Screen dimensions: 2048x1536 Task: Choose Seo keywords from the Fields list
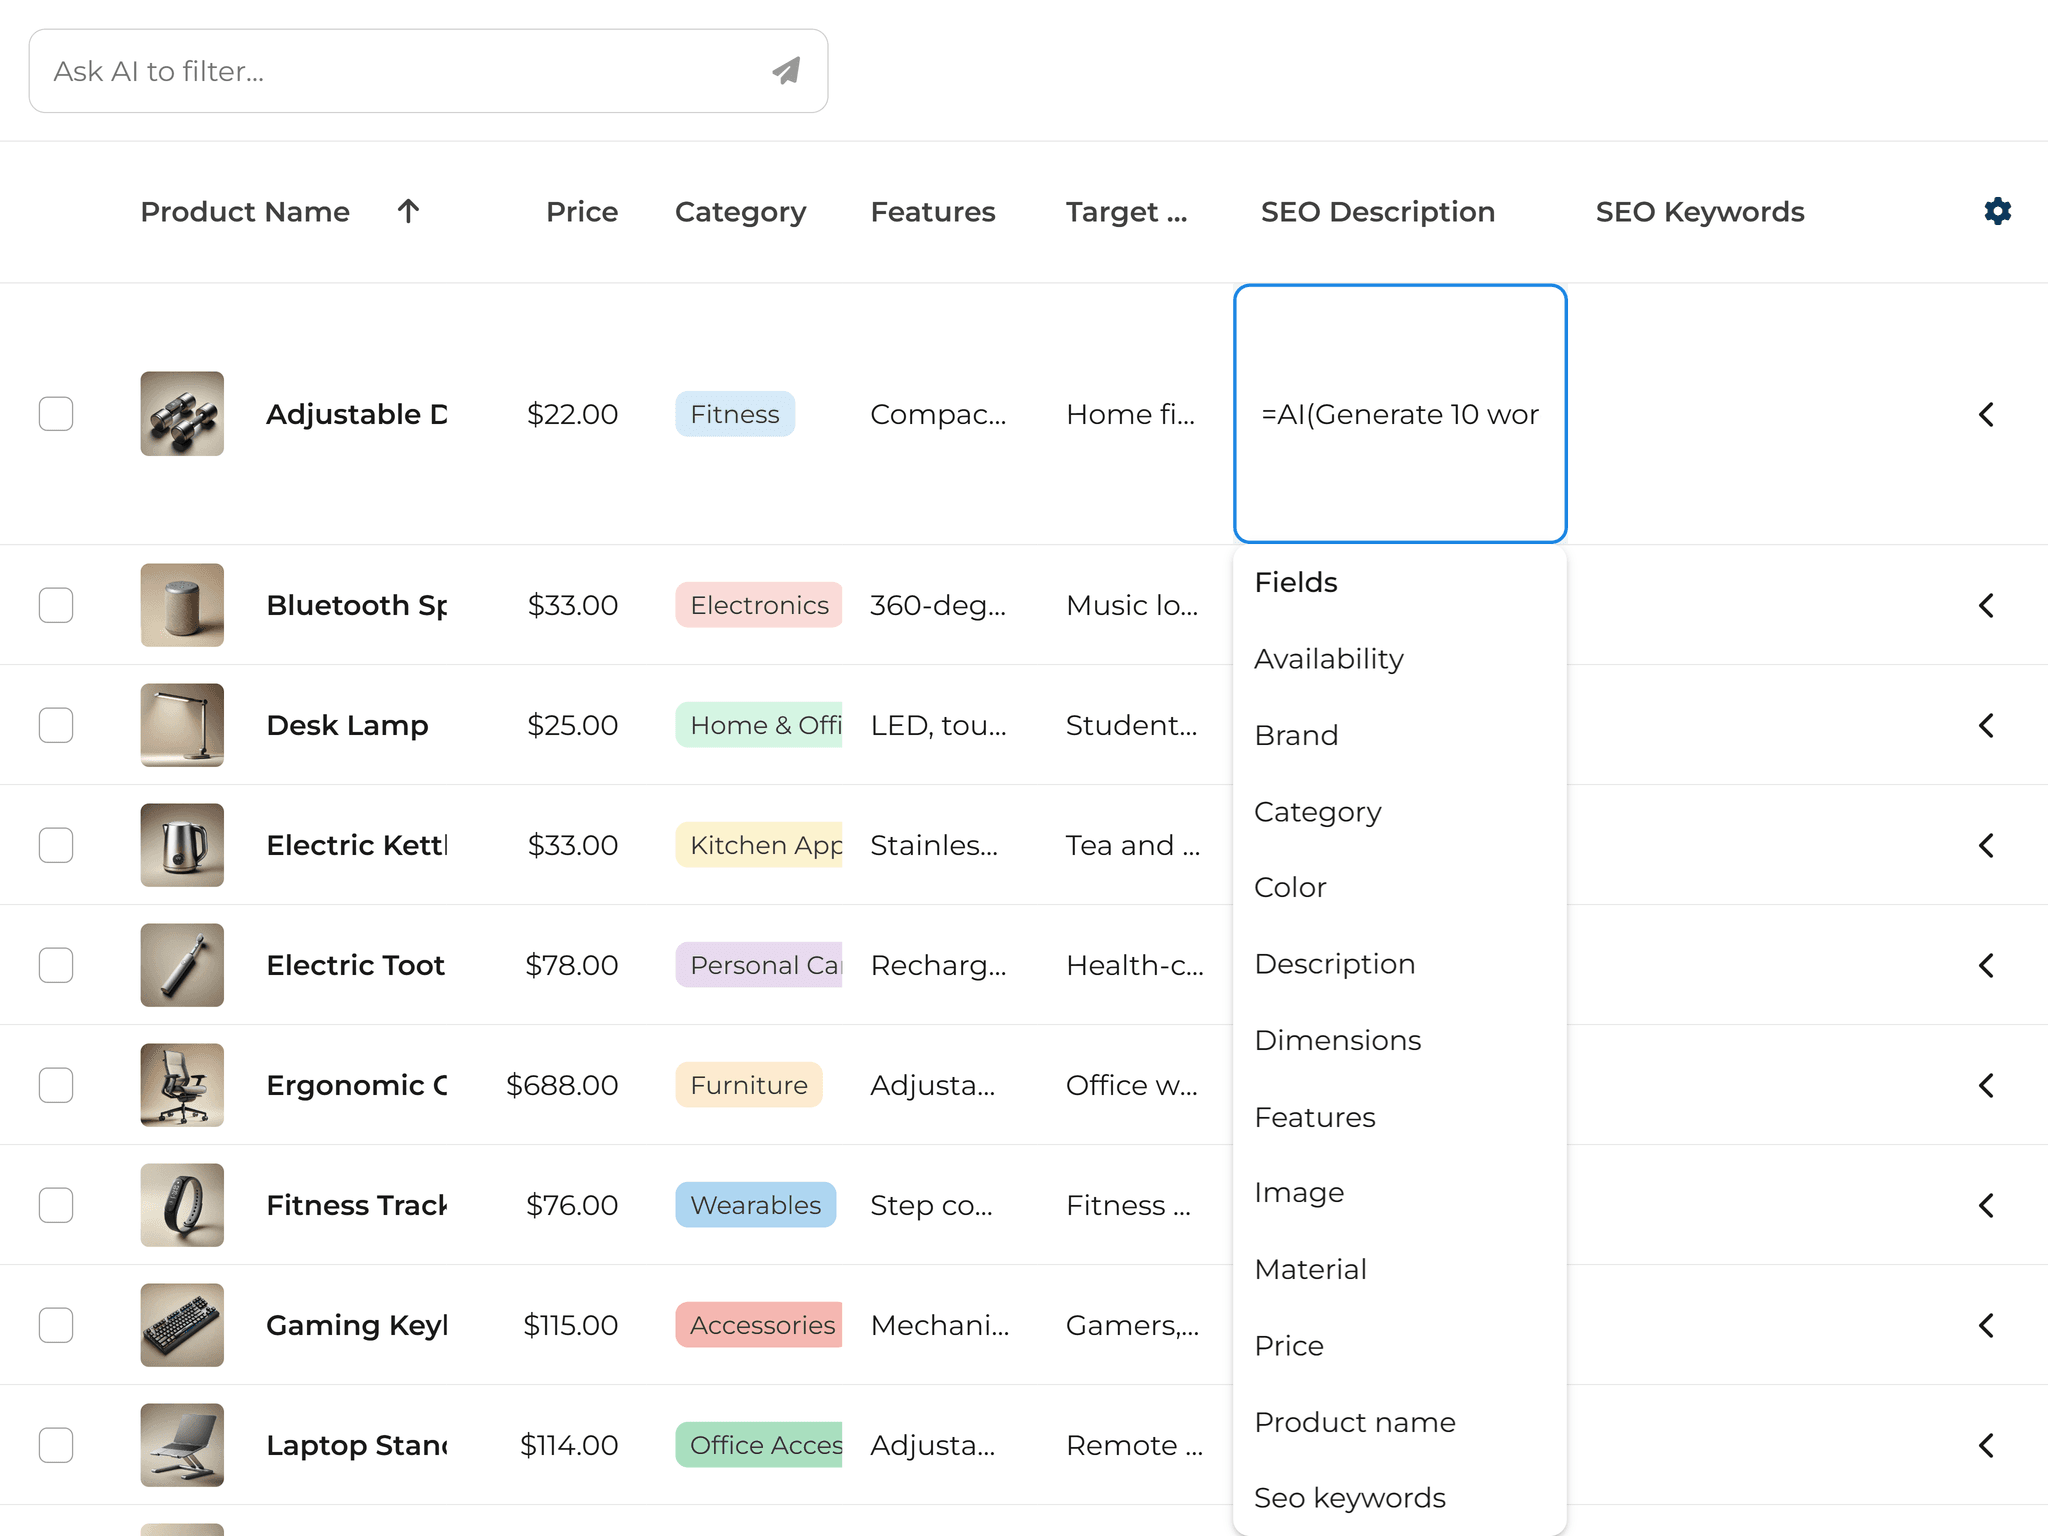[x=1350, y=1497]
